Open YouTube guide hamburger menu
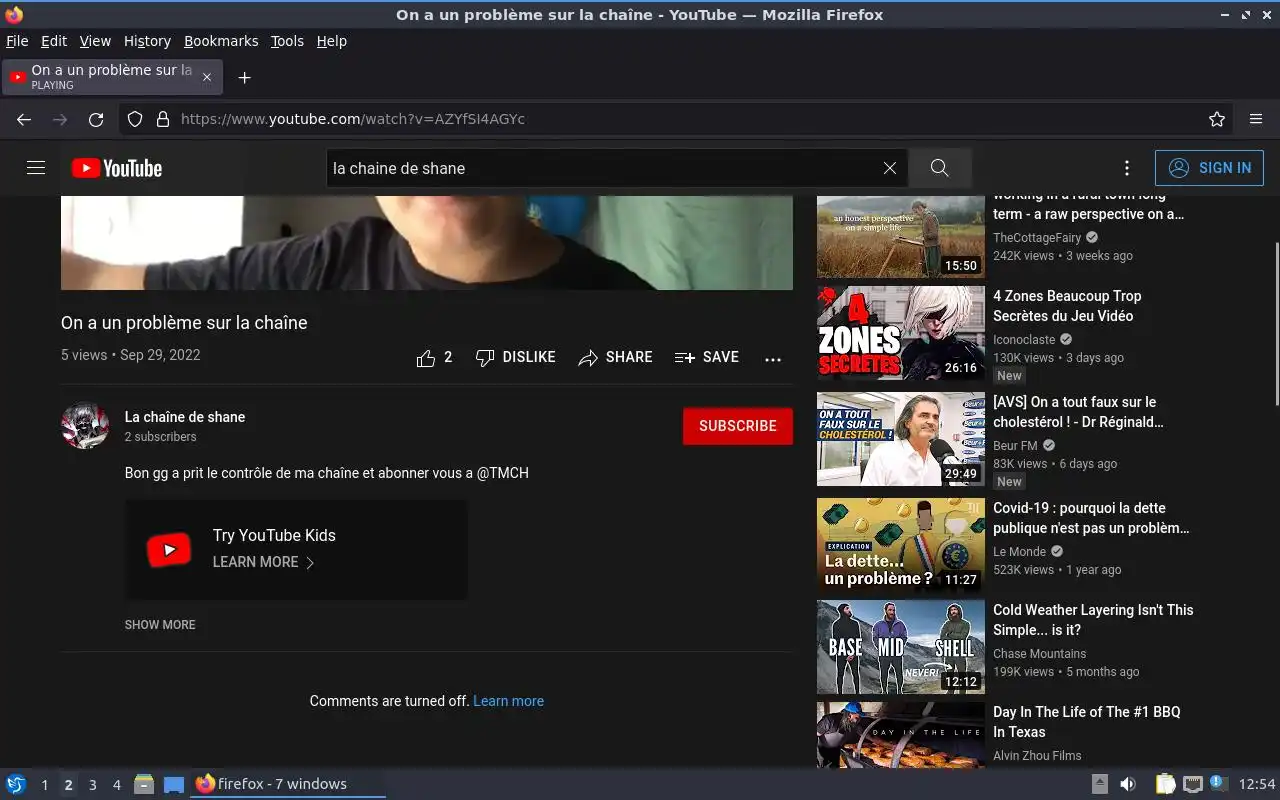Viewport: 1280px width, 800px height. (36, 168)
